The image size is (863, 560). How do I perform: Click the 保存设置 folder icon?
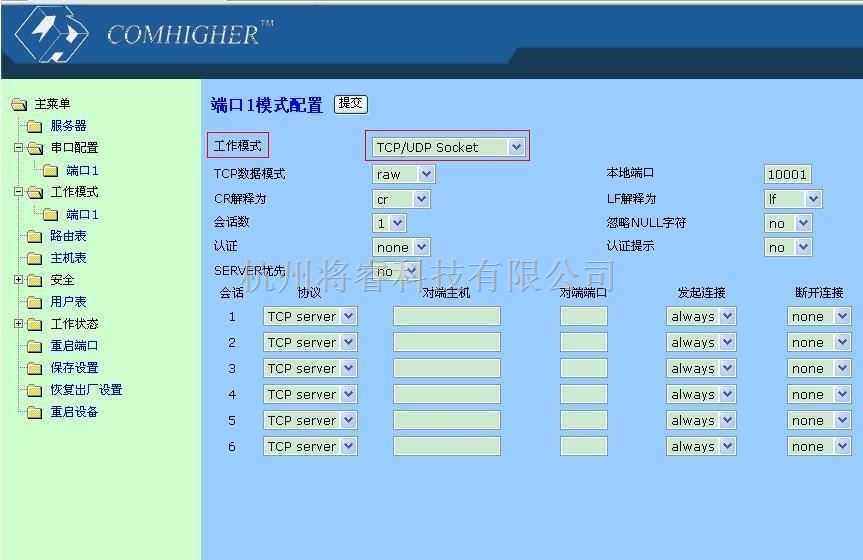(35, 368)
